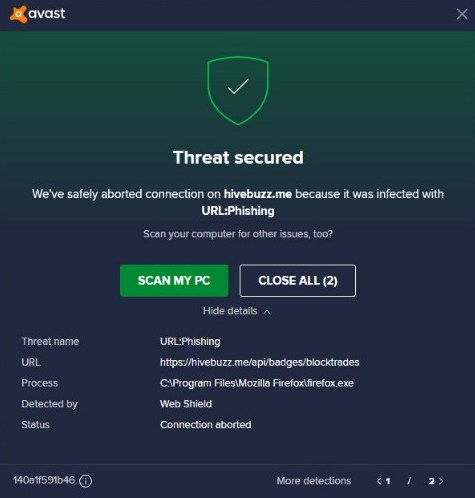Click the blocked hivebuzz.me URL value
This screenshot has width=475, height=498.
coord(260,362)
